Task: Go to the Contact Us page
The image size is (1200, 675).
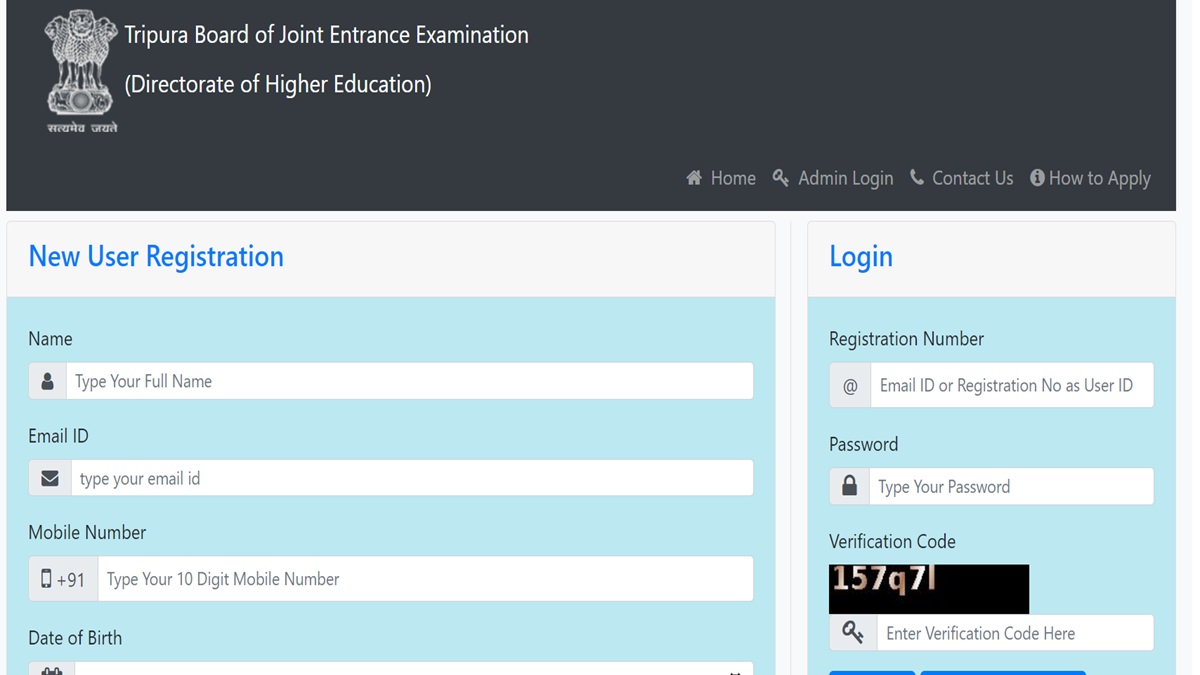Action: (972, 178)
